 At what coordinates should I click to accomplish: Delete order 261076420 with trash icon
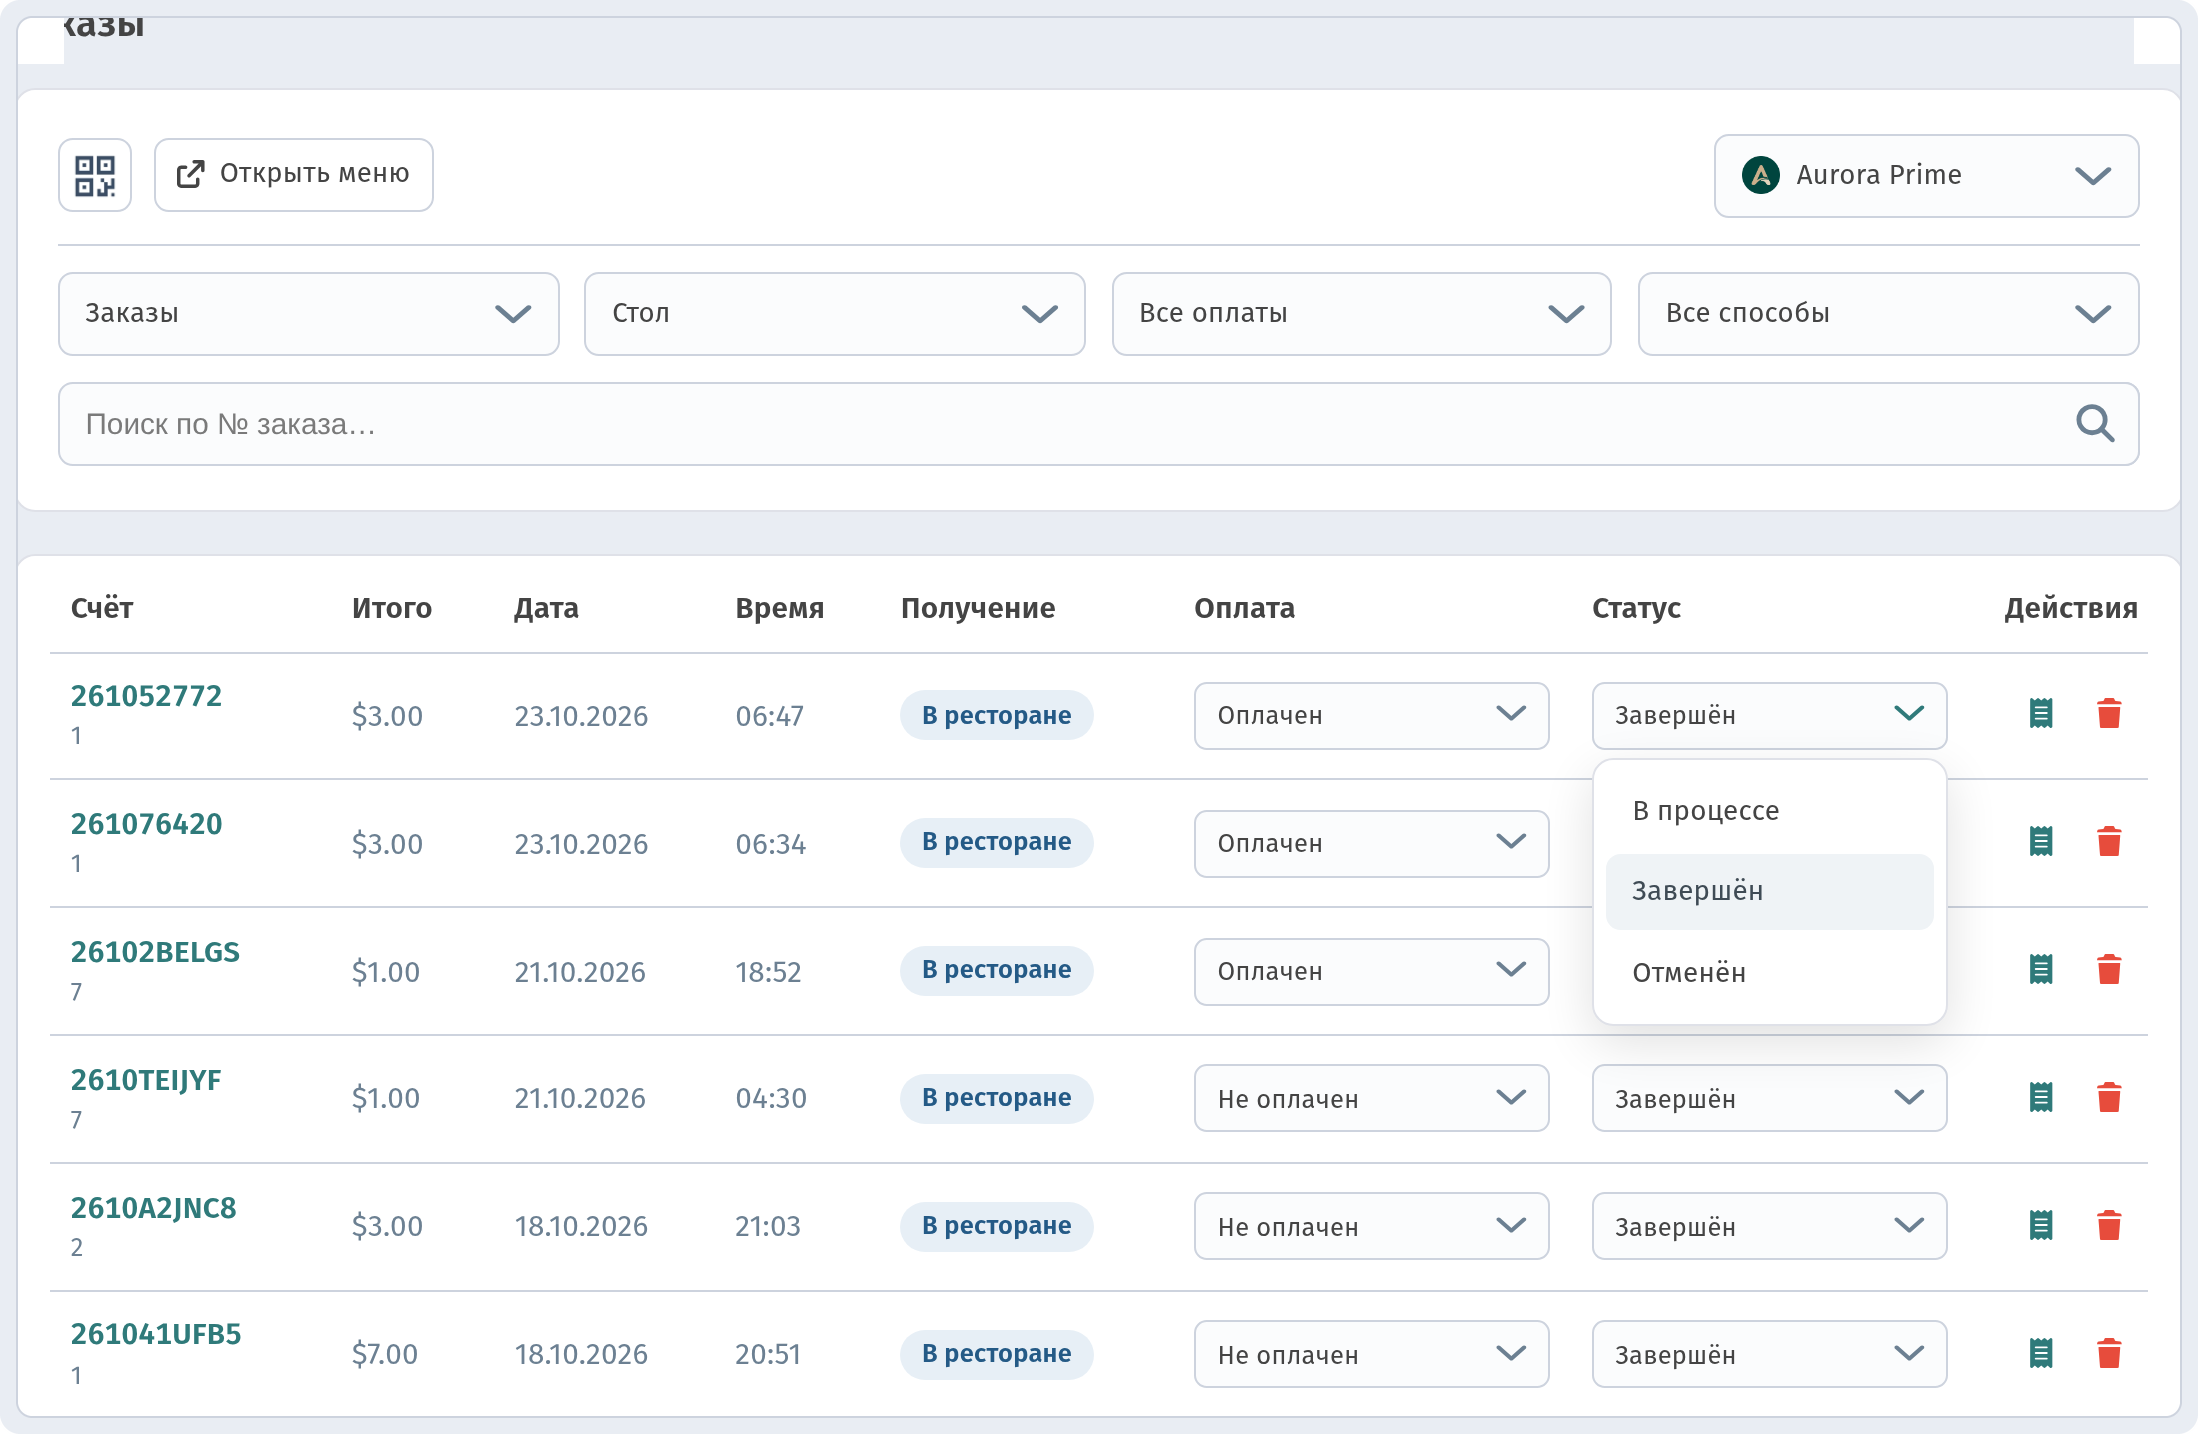(2109, 842)
